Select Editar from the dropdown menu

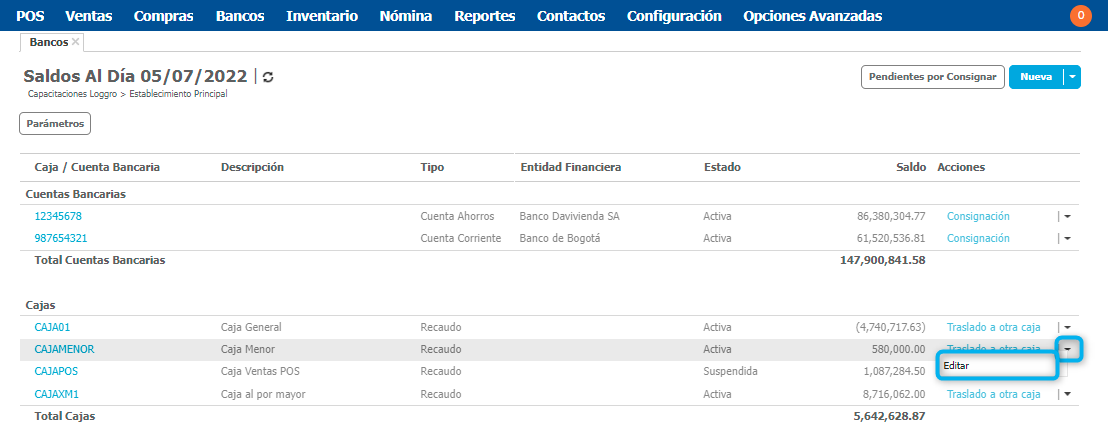[x=957, y=366]
